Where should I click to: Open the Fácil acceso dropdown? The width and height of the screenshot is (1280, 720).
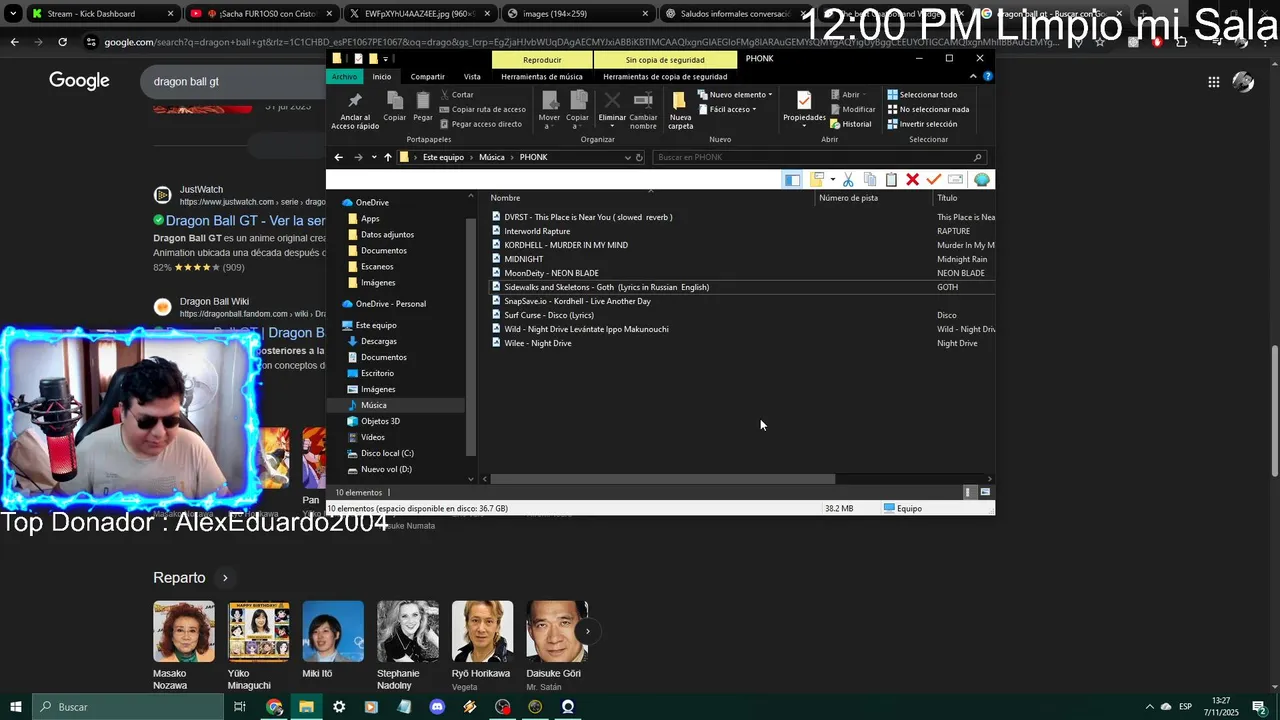coord(727,109)
